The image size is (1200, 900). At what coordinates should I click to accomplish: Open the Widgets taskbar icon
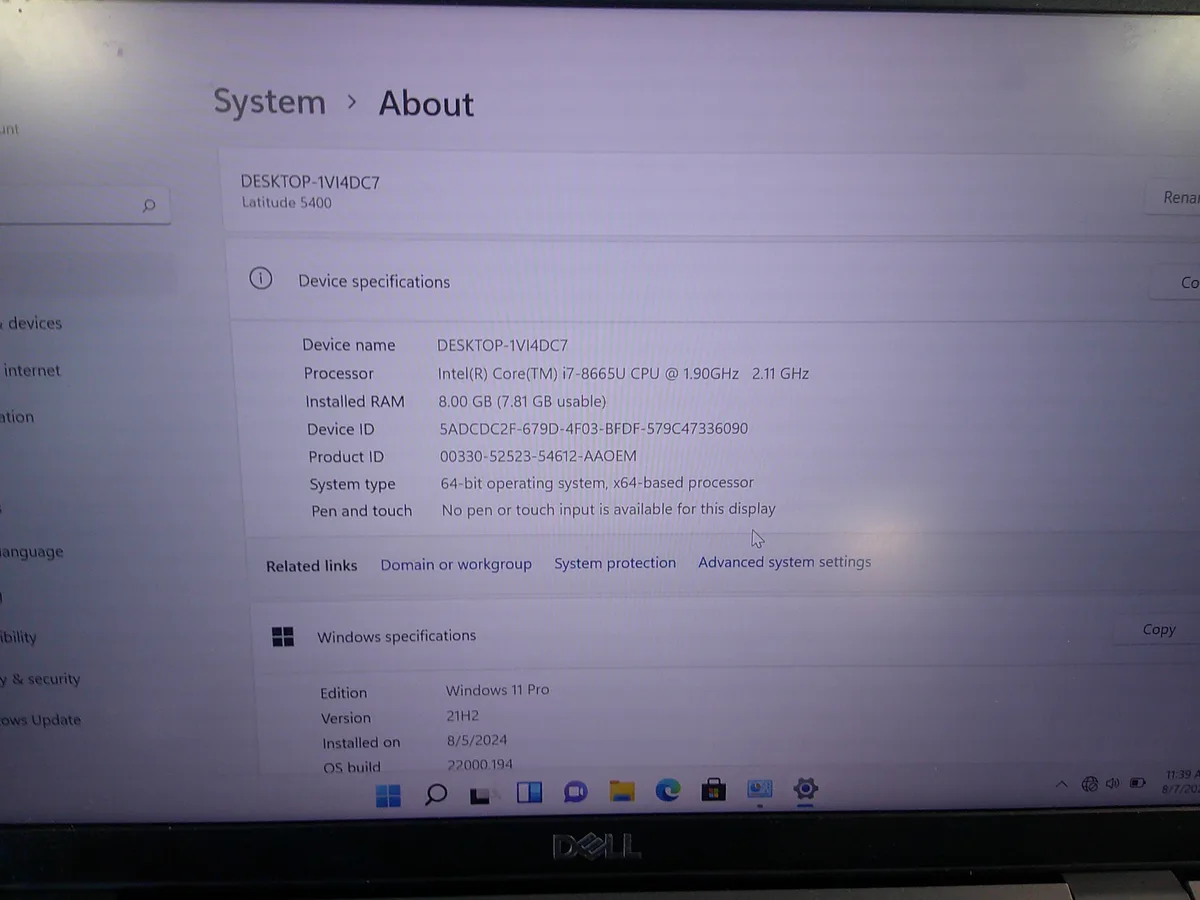(x=529, y=793)
